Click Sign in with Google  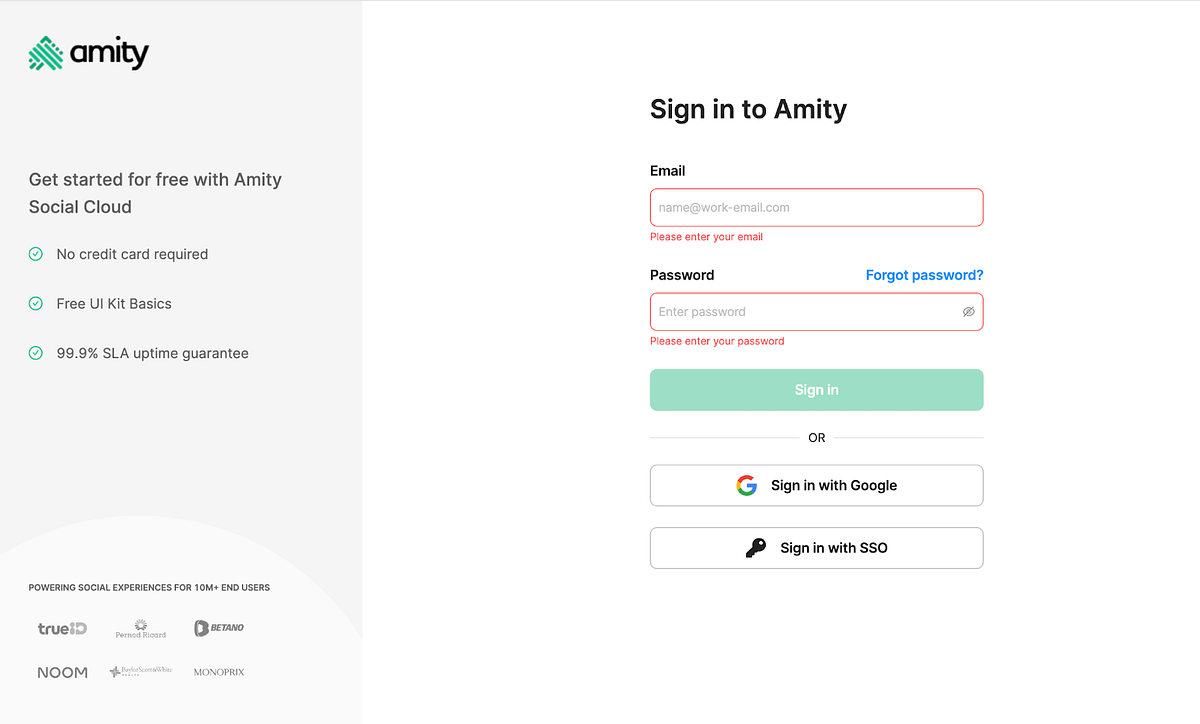pos(816,485)
